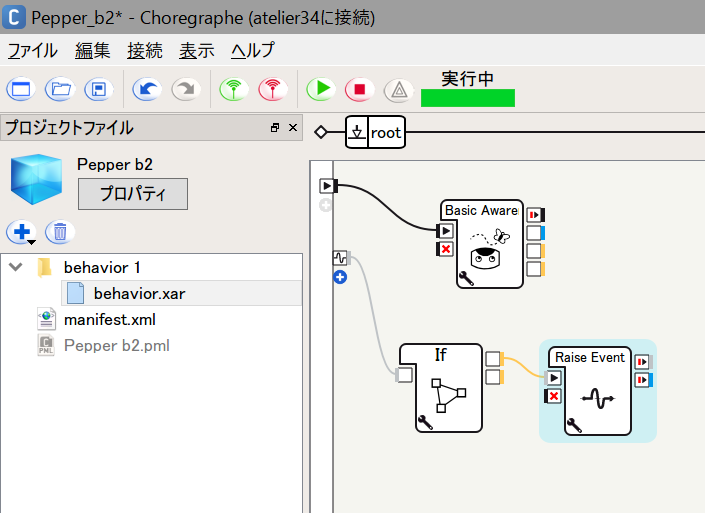The width and height of the screenshot is (705, 513).
Task: Select Pepper b2.pml in project files
Action: tap(117, 346)
